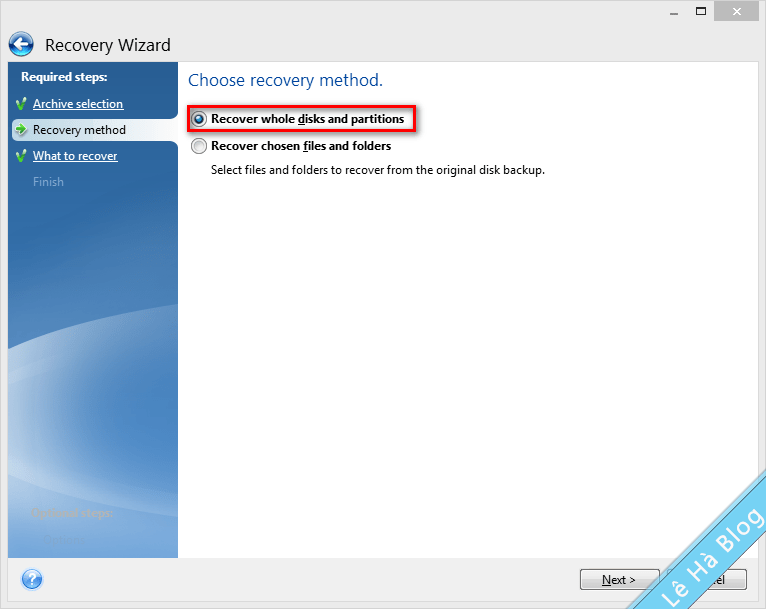766x609 pixels.
Task: Click the Recovery Wizard title text
Action: tap(108, 45)
